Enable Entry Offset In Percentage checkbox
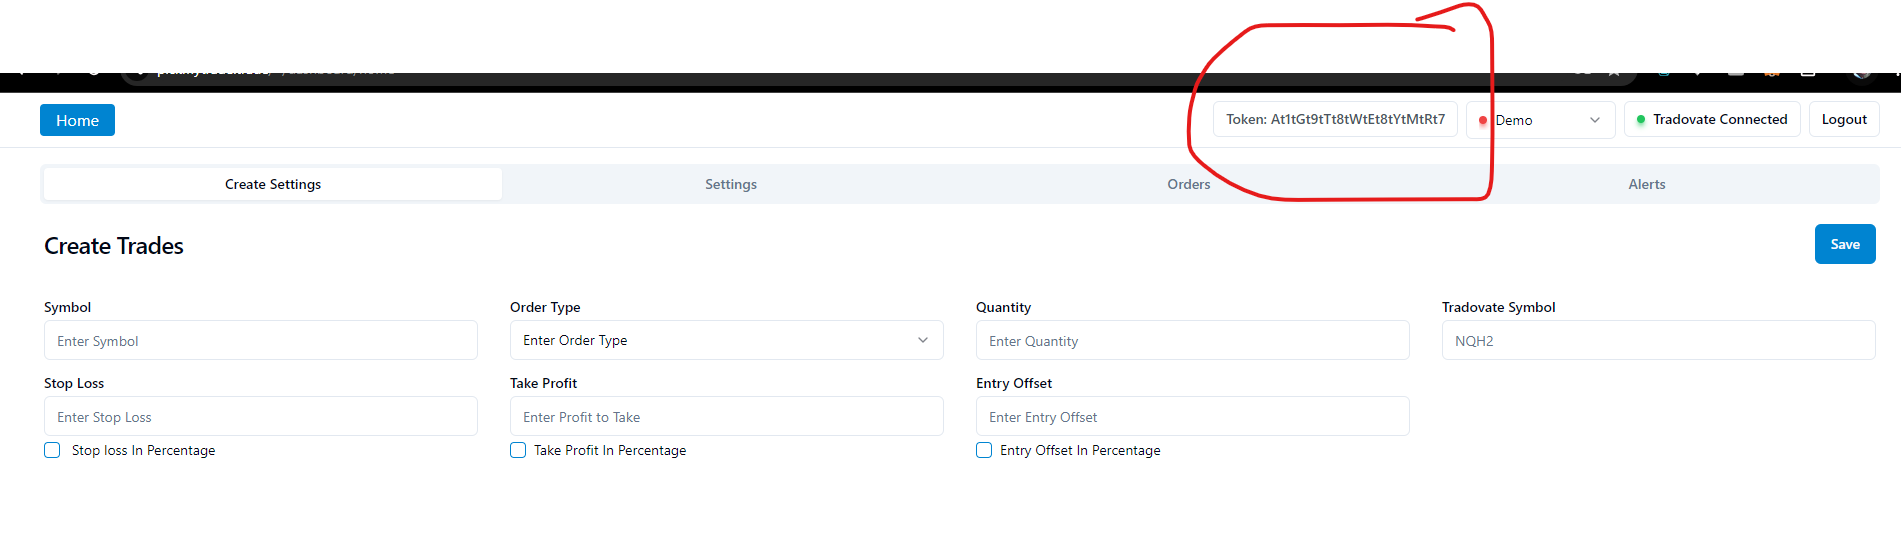 pos(984,450)
